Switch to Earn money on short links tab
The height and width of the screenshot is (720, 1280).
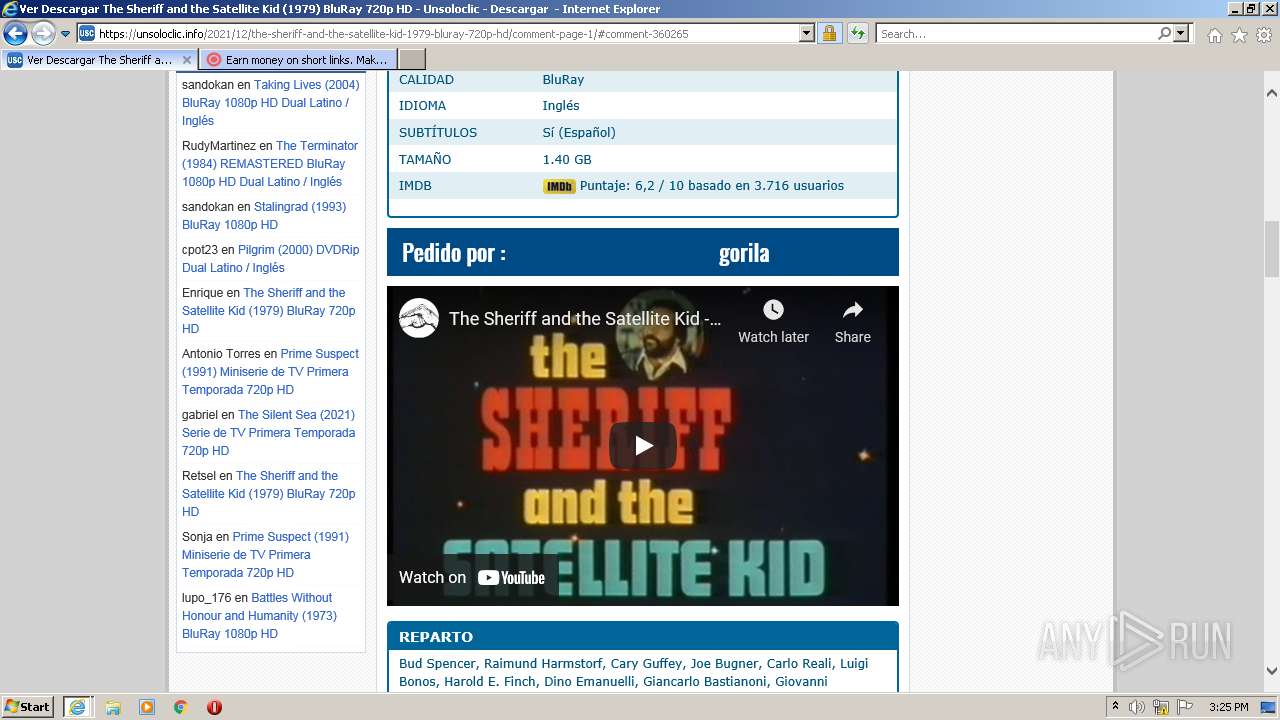pos(297,60)
